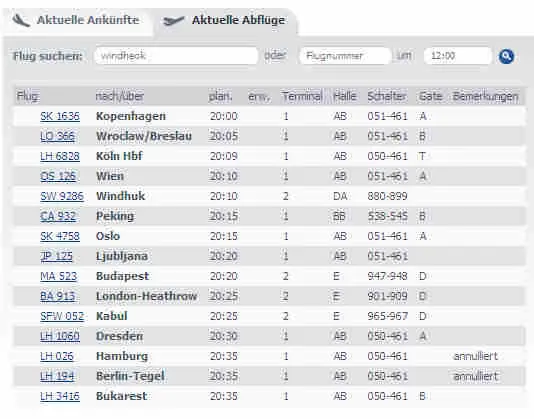This screenshot has width=534, height=419.
Task: Open flight CA 932 to Peking
Action: click(x=58, y=216)
